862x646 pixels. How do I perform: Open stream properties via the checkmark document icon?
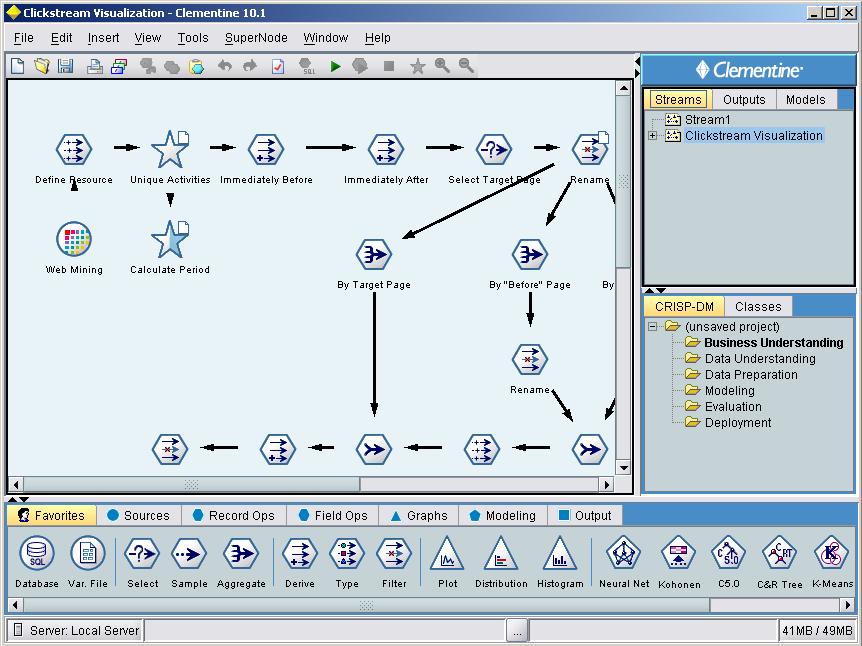[278, 67]
